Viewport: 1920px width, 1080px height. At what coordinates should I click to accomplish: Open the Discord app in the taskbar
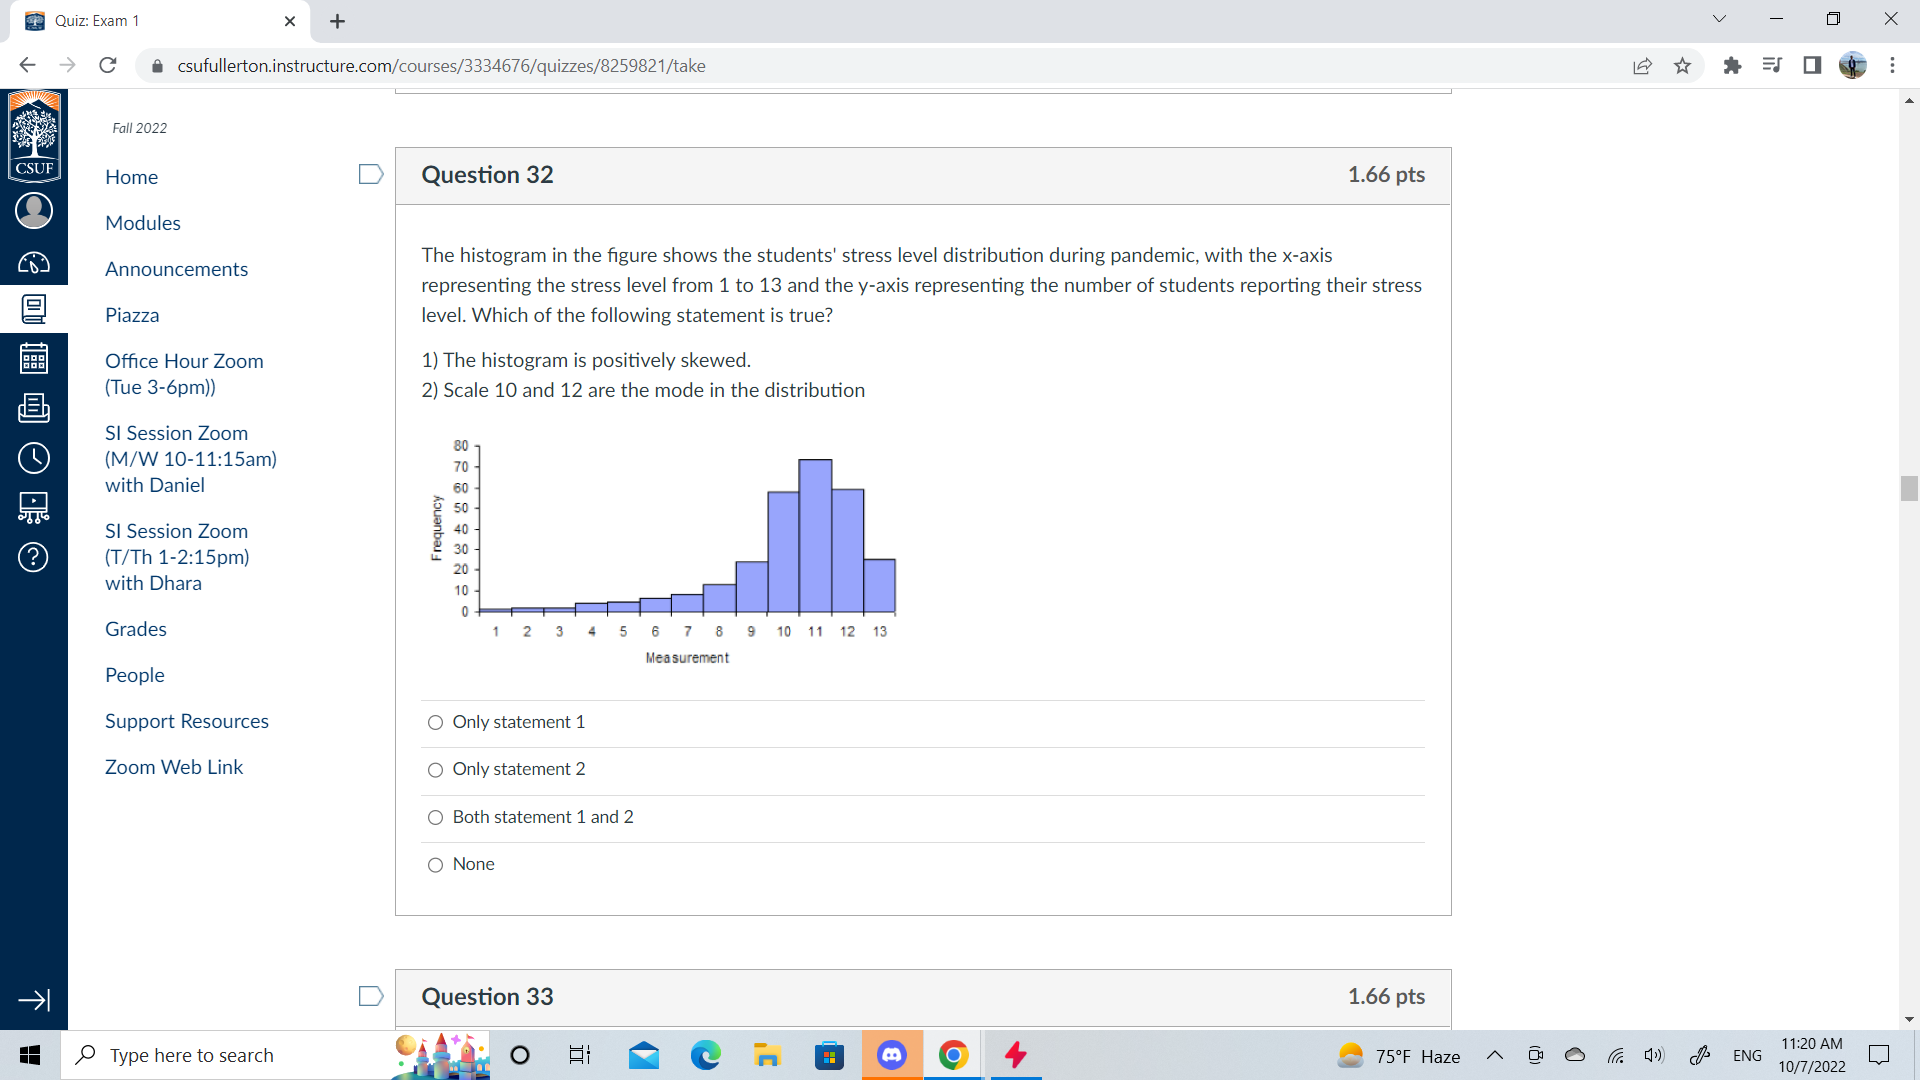[x=891, y=1055]
